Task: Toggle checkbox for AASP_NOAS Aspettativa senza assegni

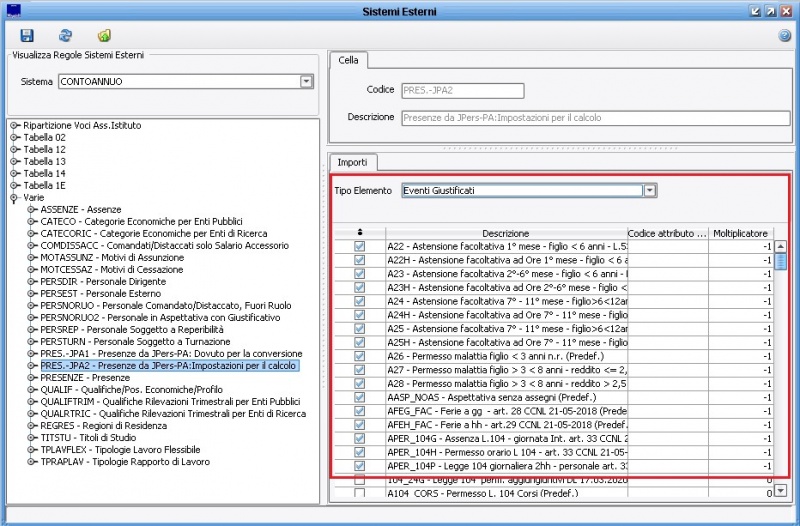Action: (359, 397)
